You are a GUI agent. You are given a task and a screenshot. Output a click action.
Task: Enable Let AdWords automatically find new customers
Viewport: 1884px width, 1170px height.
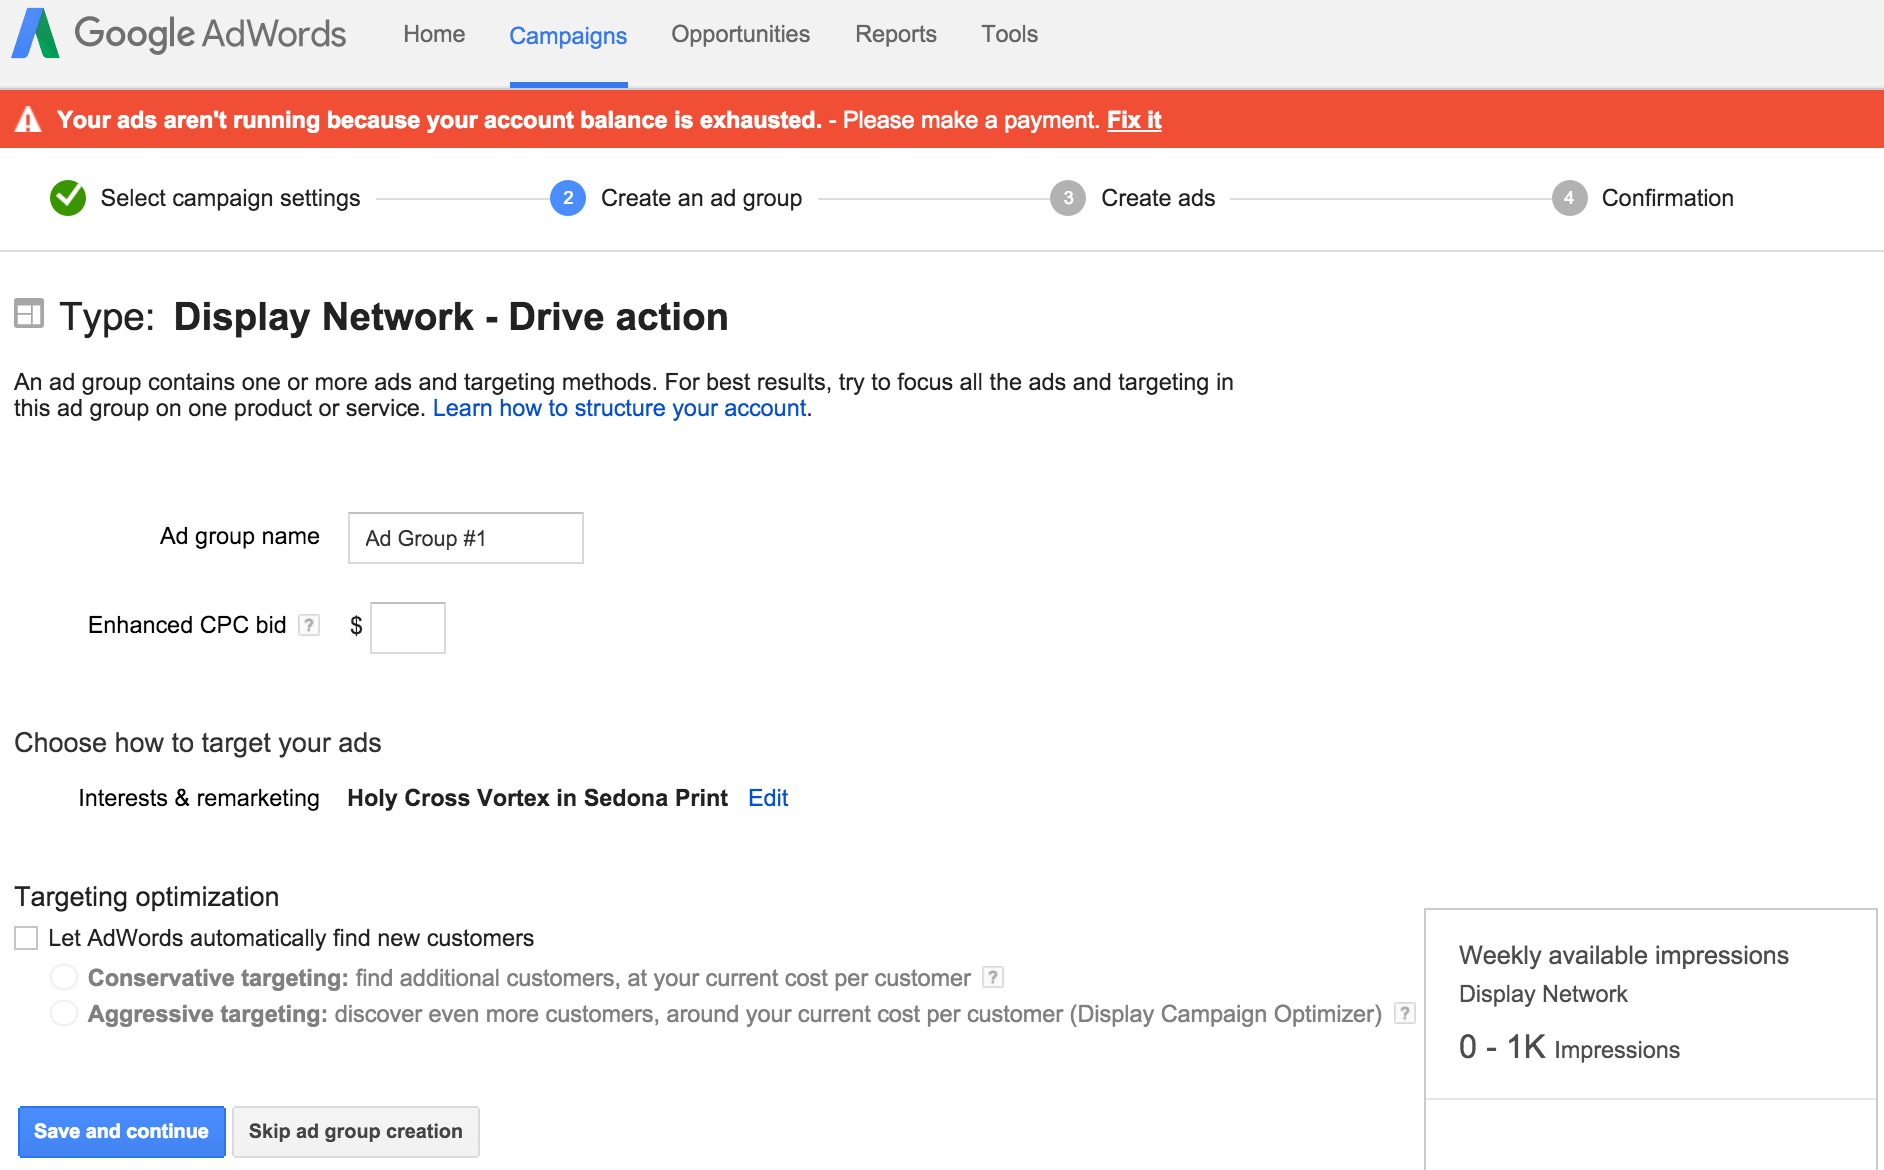pyautogui.click(x=24, y=937)
